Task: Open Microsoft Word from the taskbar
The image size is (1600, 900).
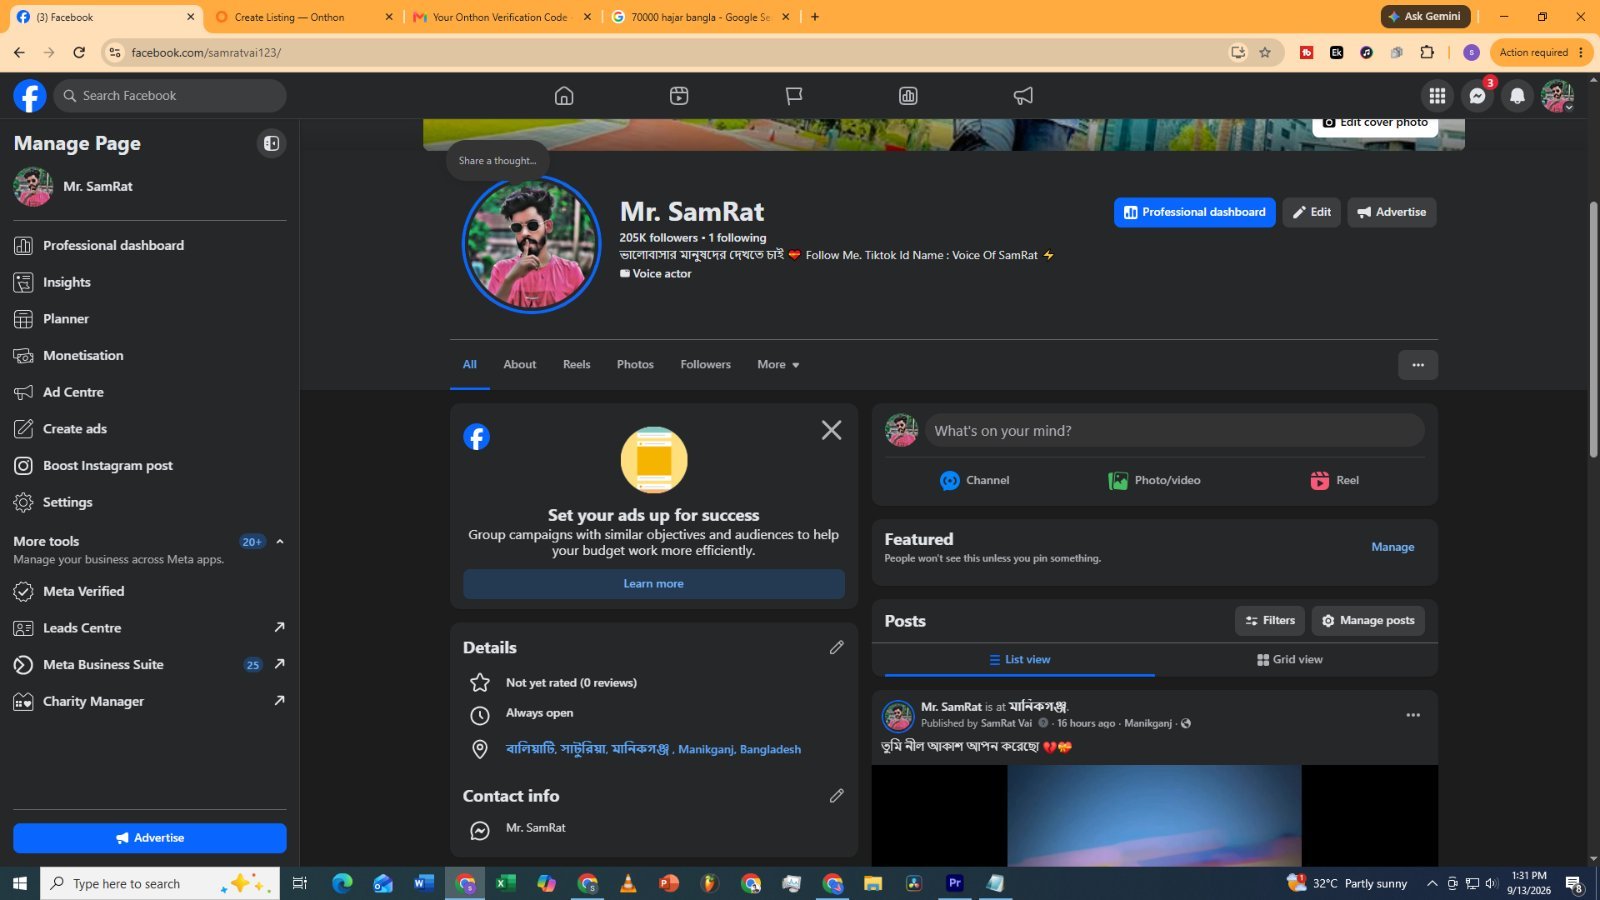Action: (424, 883)
